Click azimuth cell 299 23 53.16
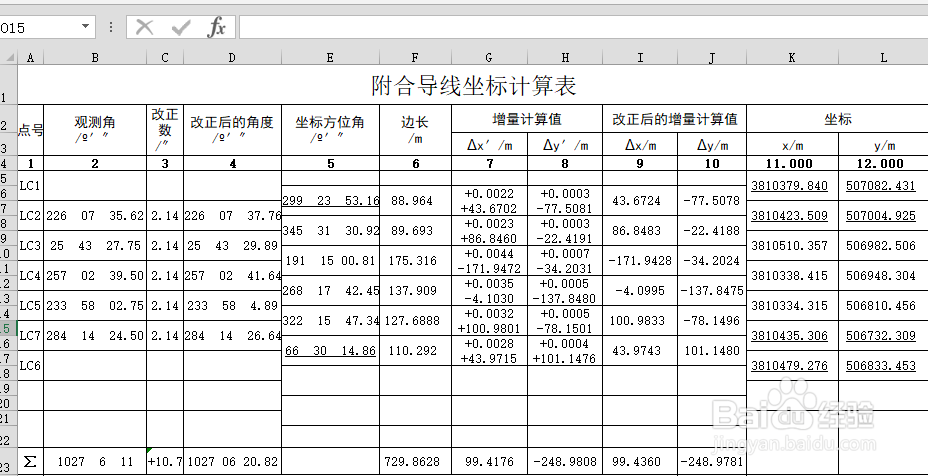The image size is (928, 476). pos(330,200)
